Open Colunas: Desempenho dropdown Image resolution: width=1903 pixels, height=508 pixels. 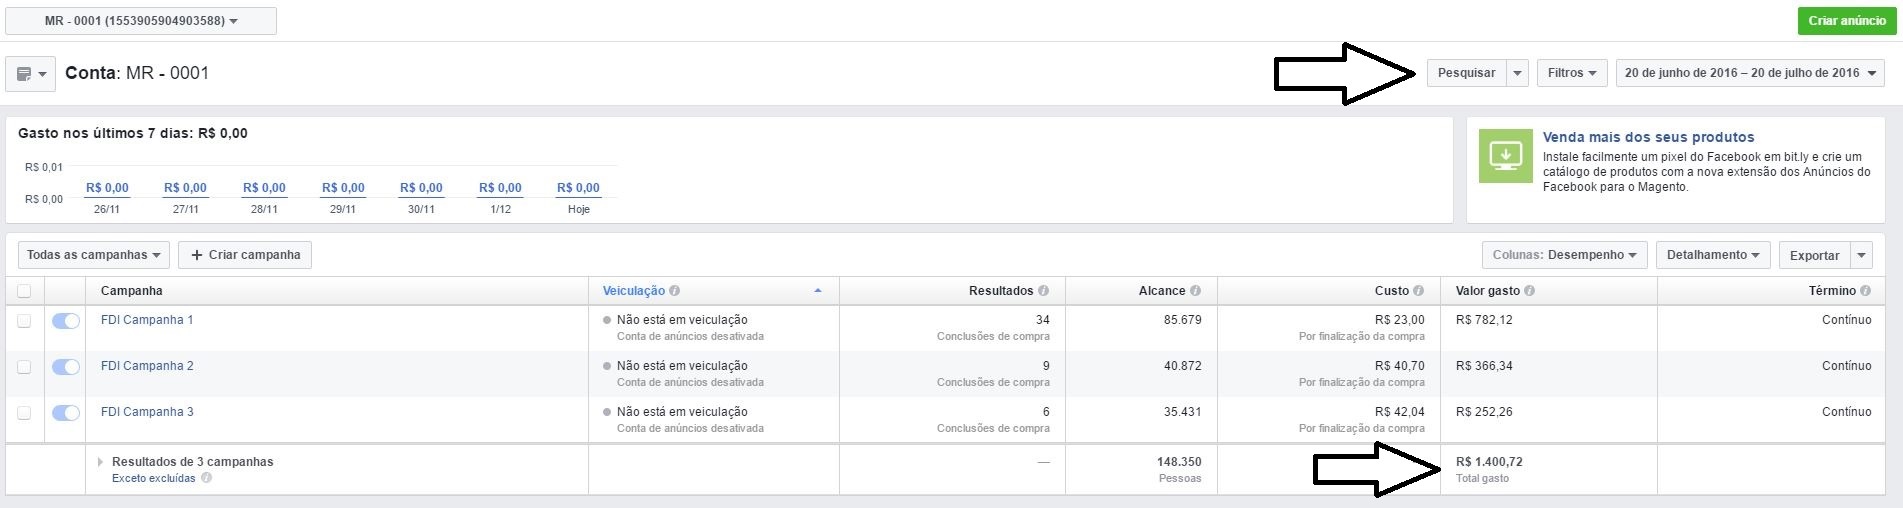[x=1565, y=255]
